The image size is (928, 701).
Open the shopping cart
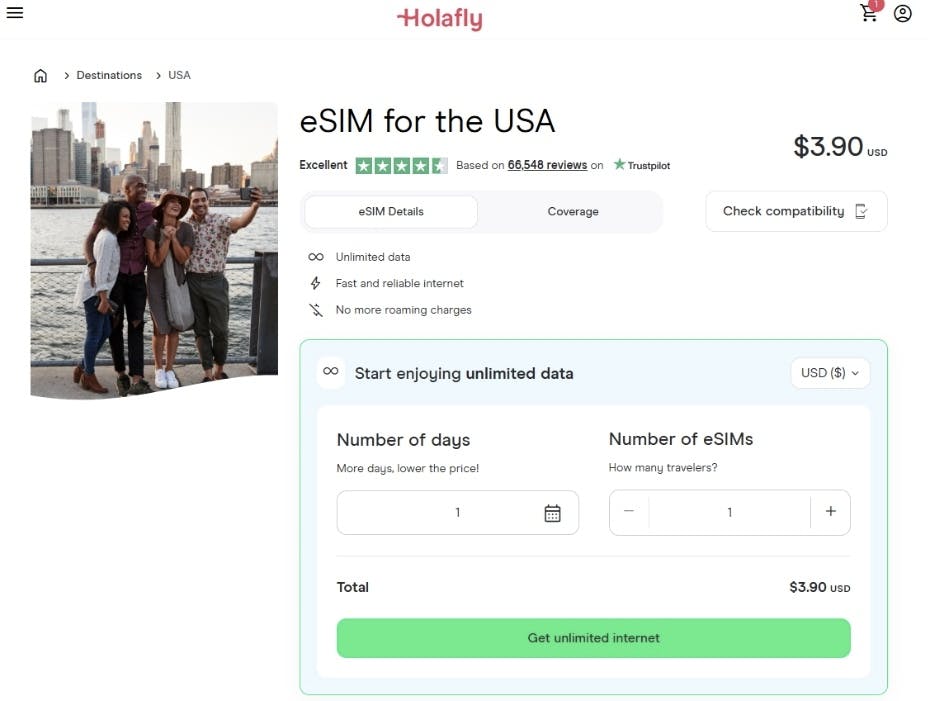868,14
